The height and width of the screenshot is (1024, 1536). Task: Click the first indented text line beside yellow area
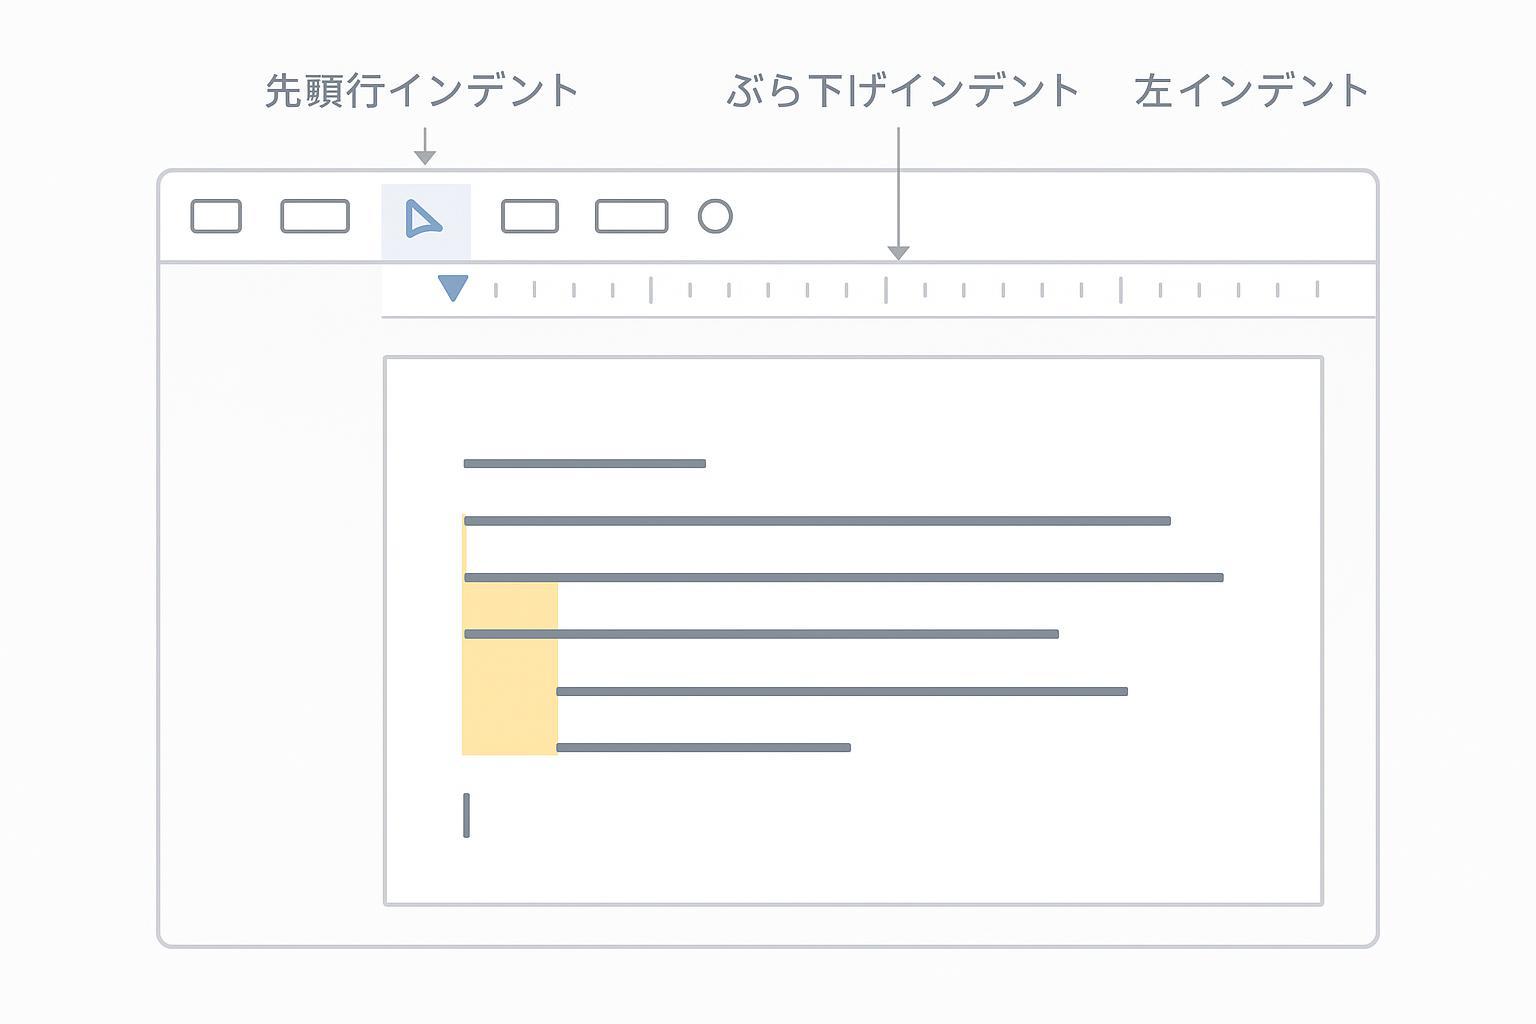click(842, 691)
